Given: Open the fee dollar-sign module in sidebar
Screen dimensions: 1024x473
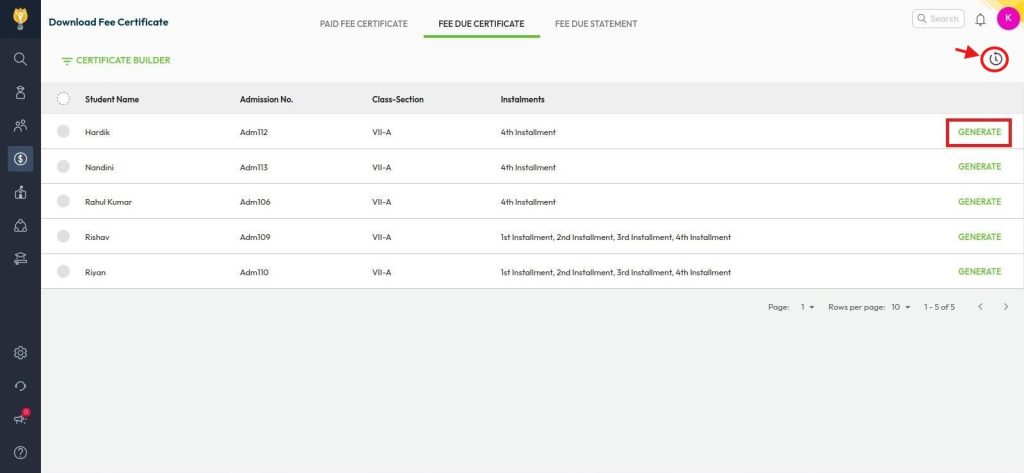Looking at the screenshot, I should 20,159.
